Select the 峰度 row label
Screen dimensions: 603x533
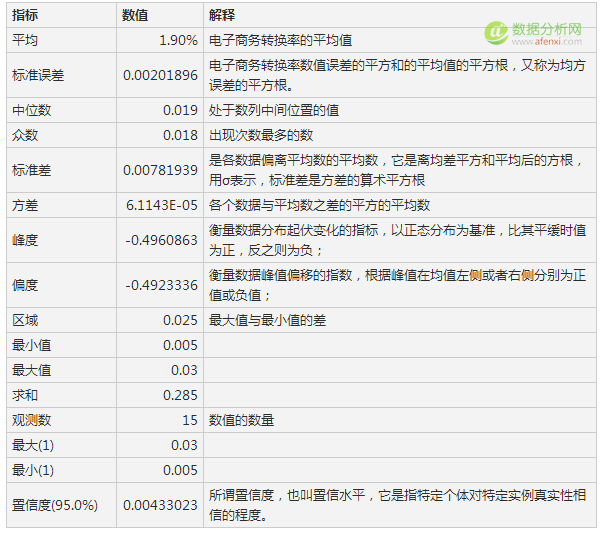(x=25, y=240)
